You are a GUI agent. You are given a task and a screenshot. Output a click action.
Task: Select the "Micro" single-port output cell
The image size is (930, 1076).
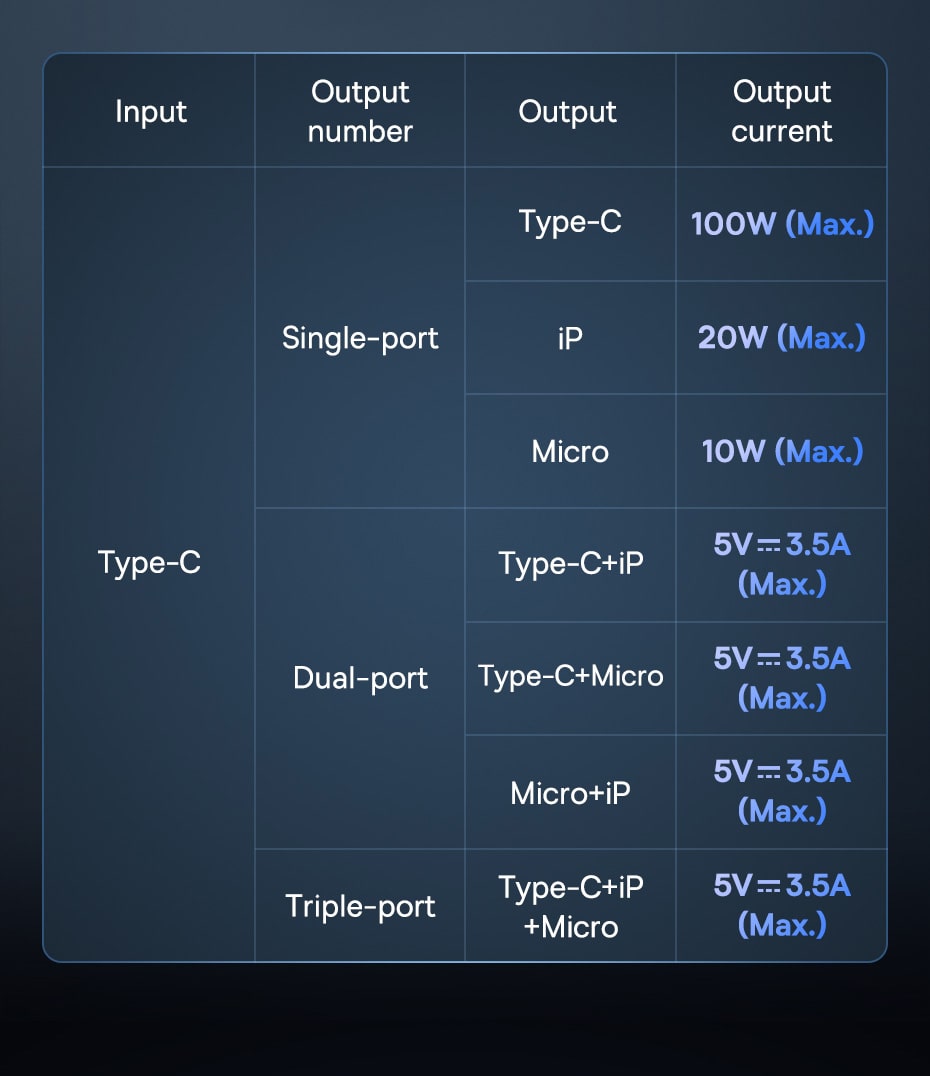[570, 451]
